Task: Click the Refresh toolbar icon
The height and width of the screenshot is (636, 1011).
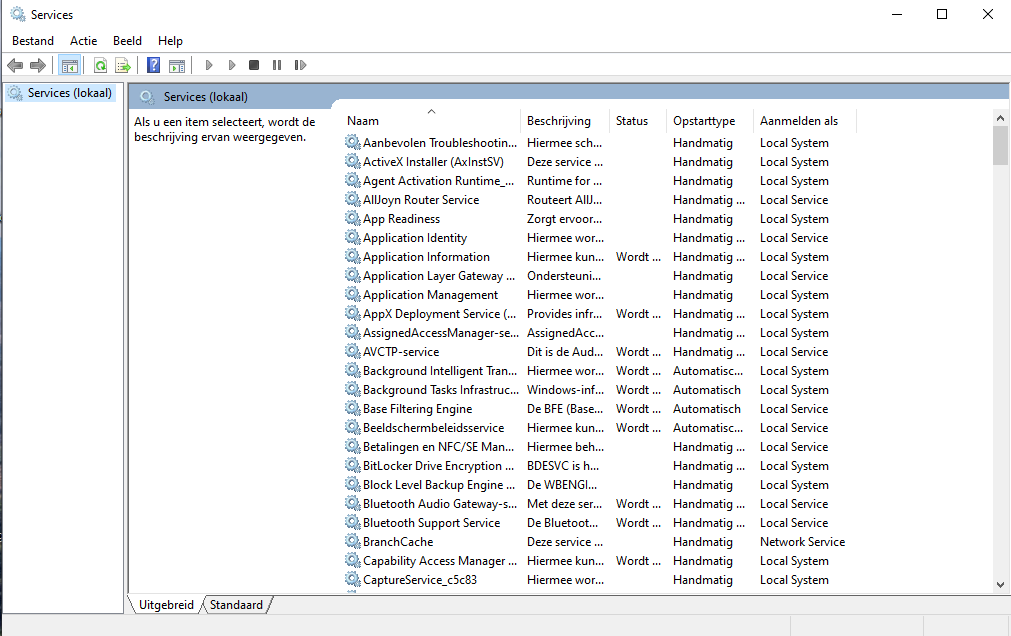Action: point(101,65)
